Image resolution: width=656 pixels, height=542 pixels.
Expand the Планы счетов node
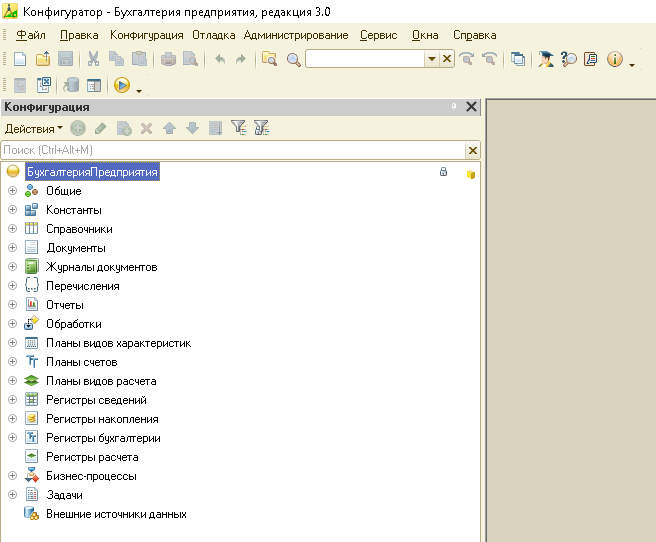pos(13,362)
